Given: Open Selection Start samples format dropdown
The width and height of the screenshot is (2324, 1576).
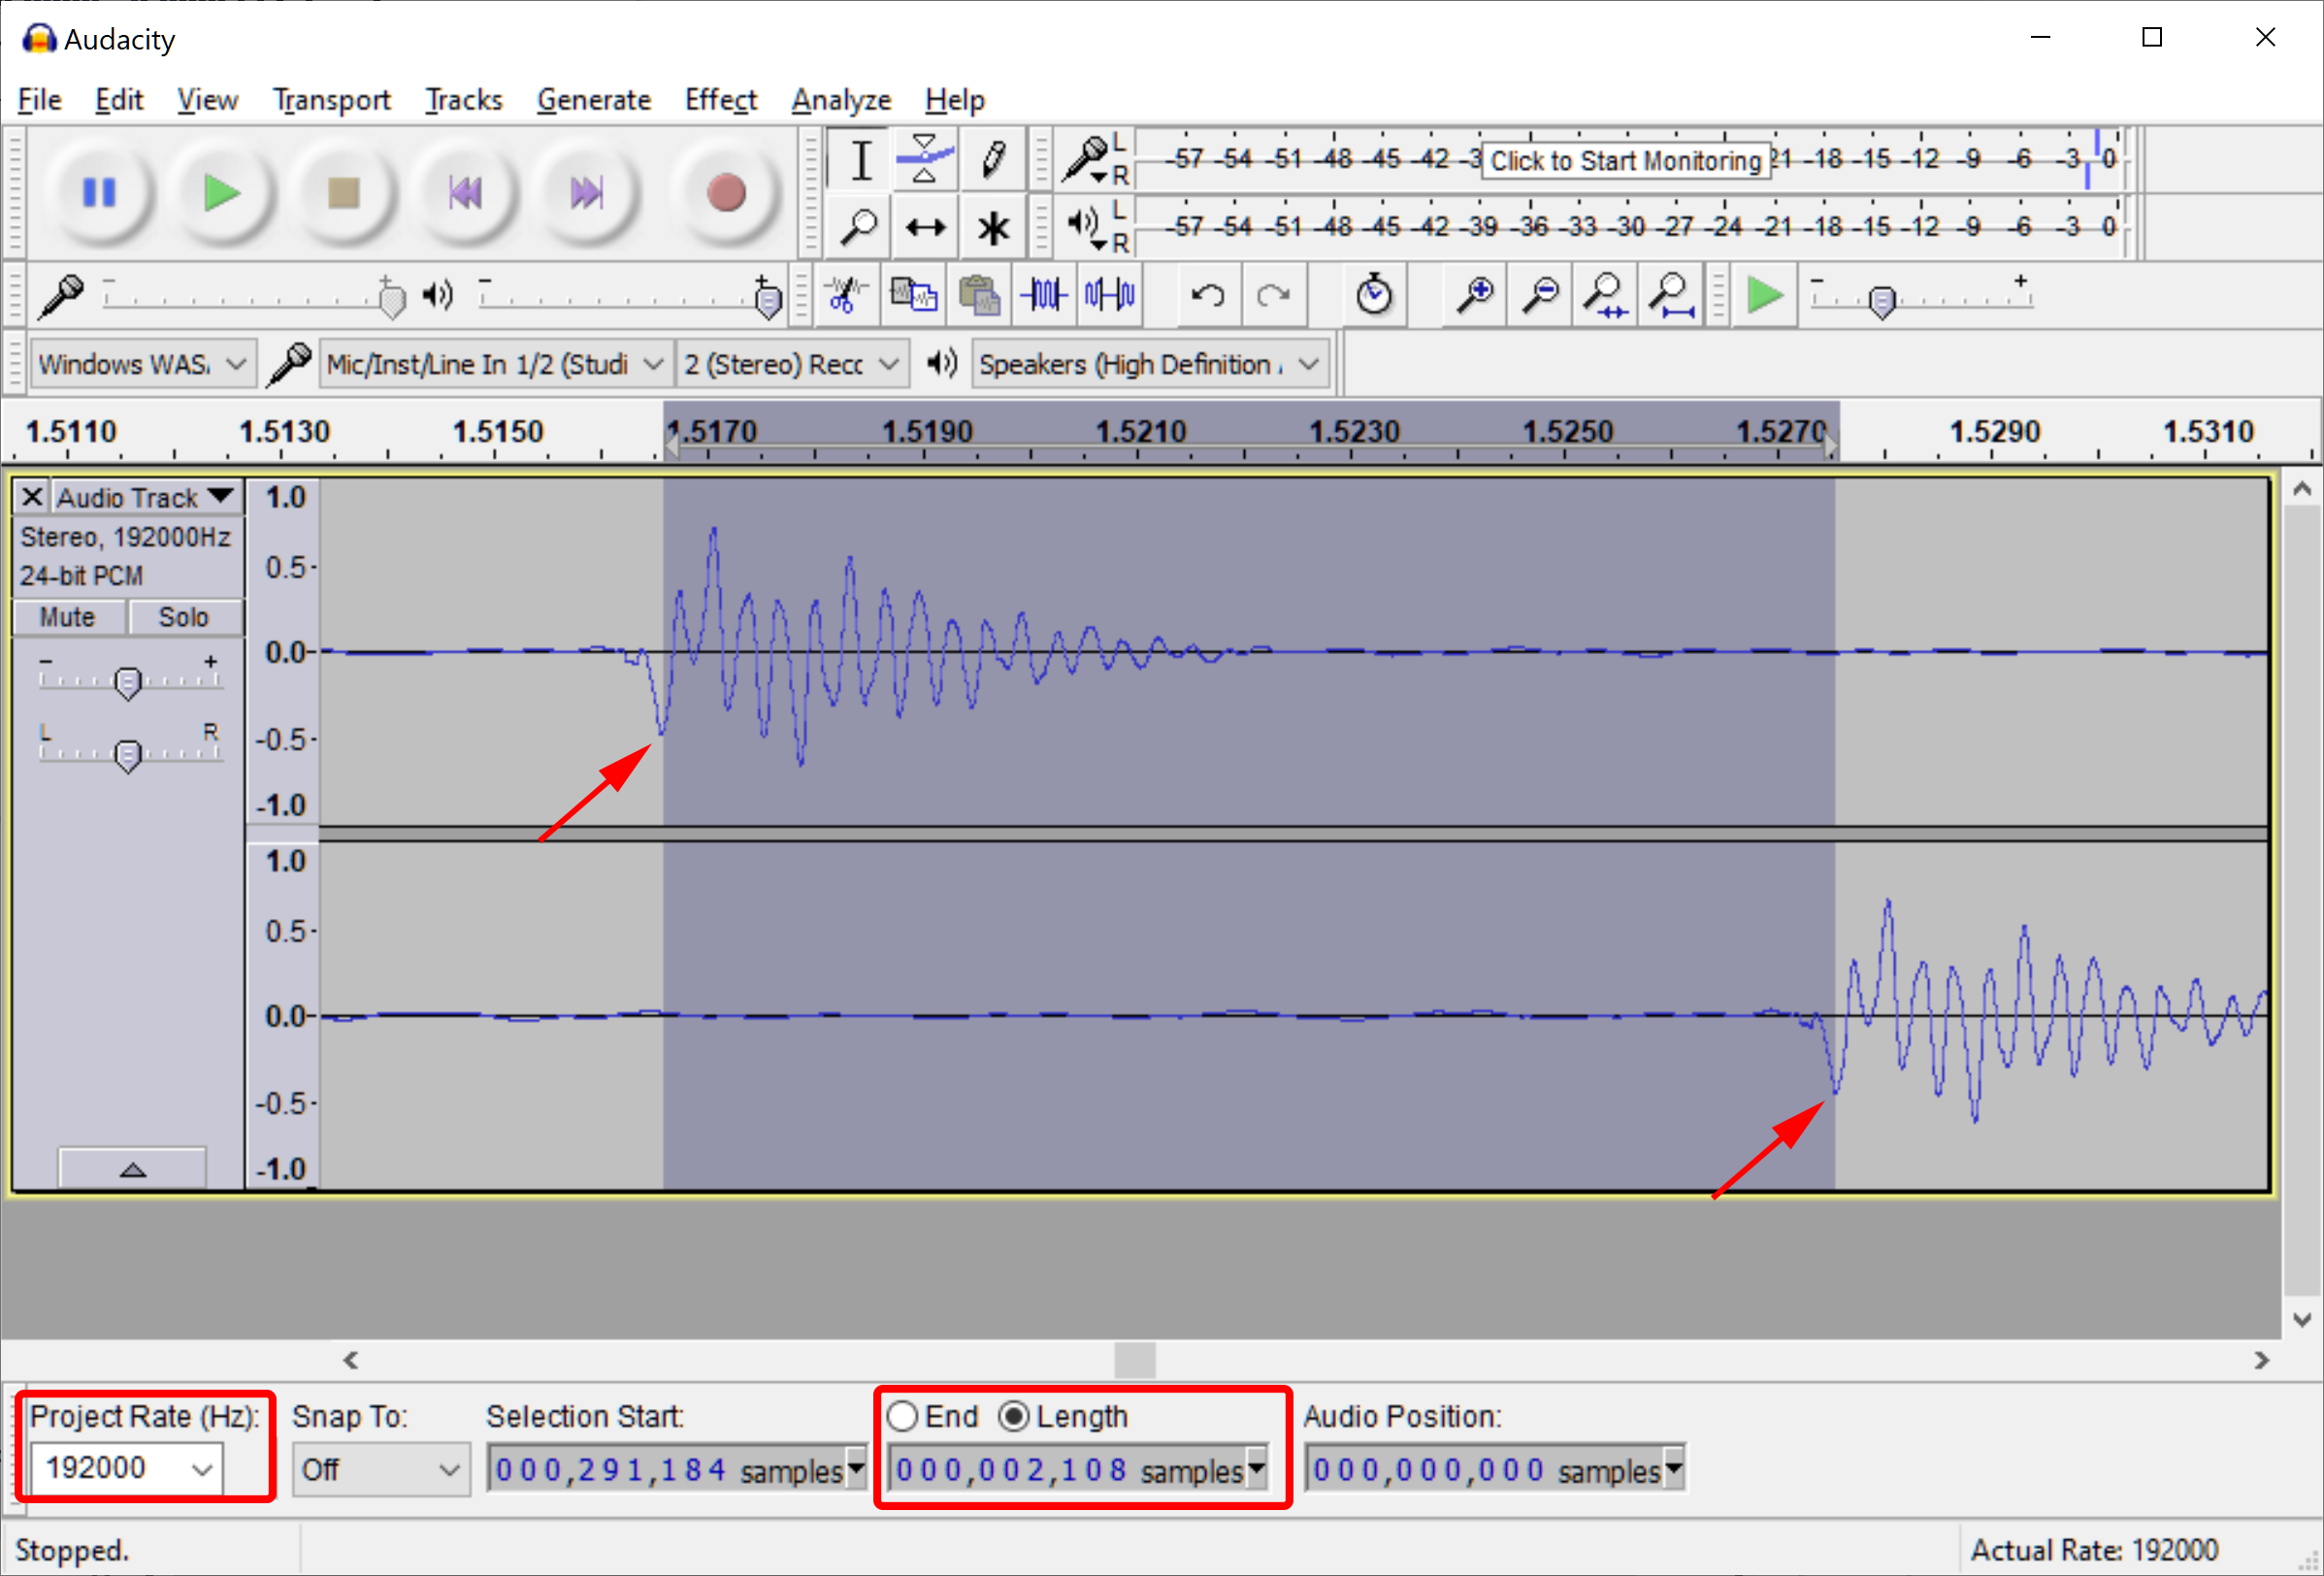Looking at the screenshot, I should pos(856,1470).
